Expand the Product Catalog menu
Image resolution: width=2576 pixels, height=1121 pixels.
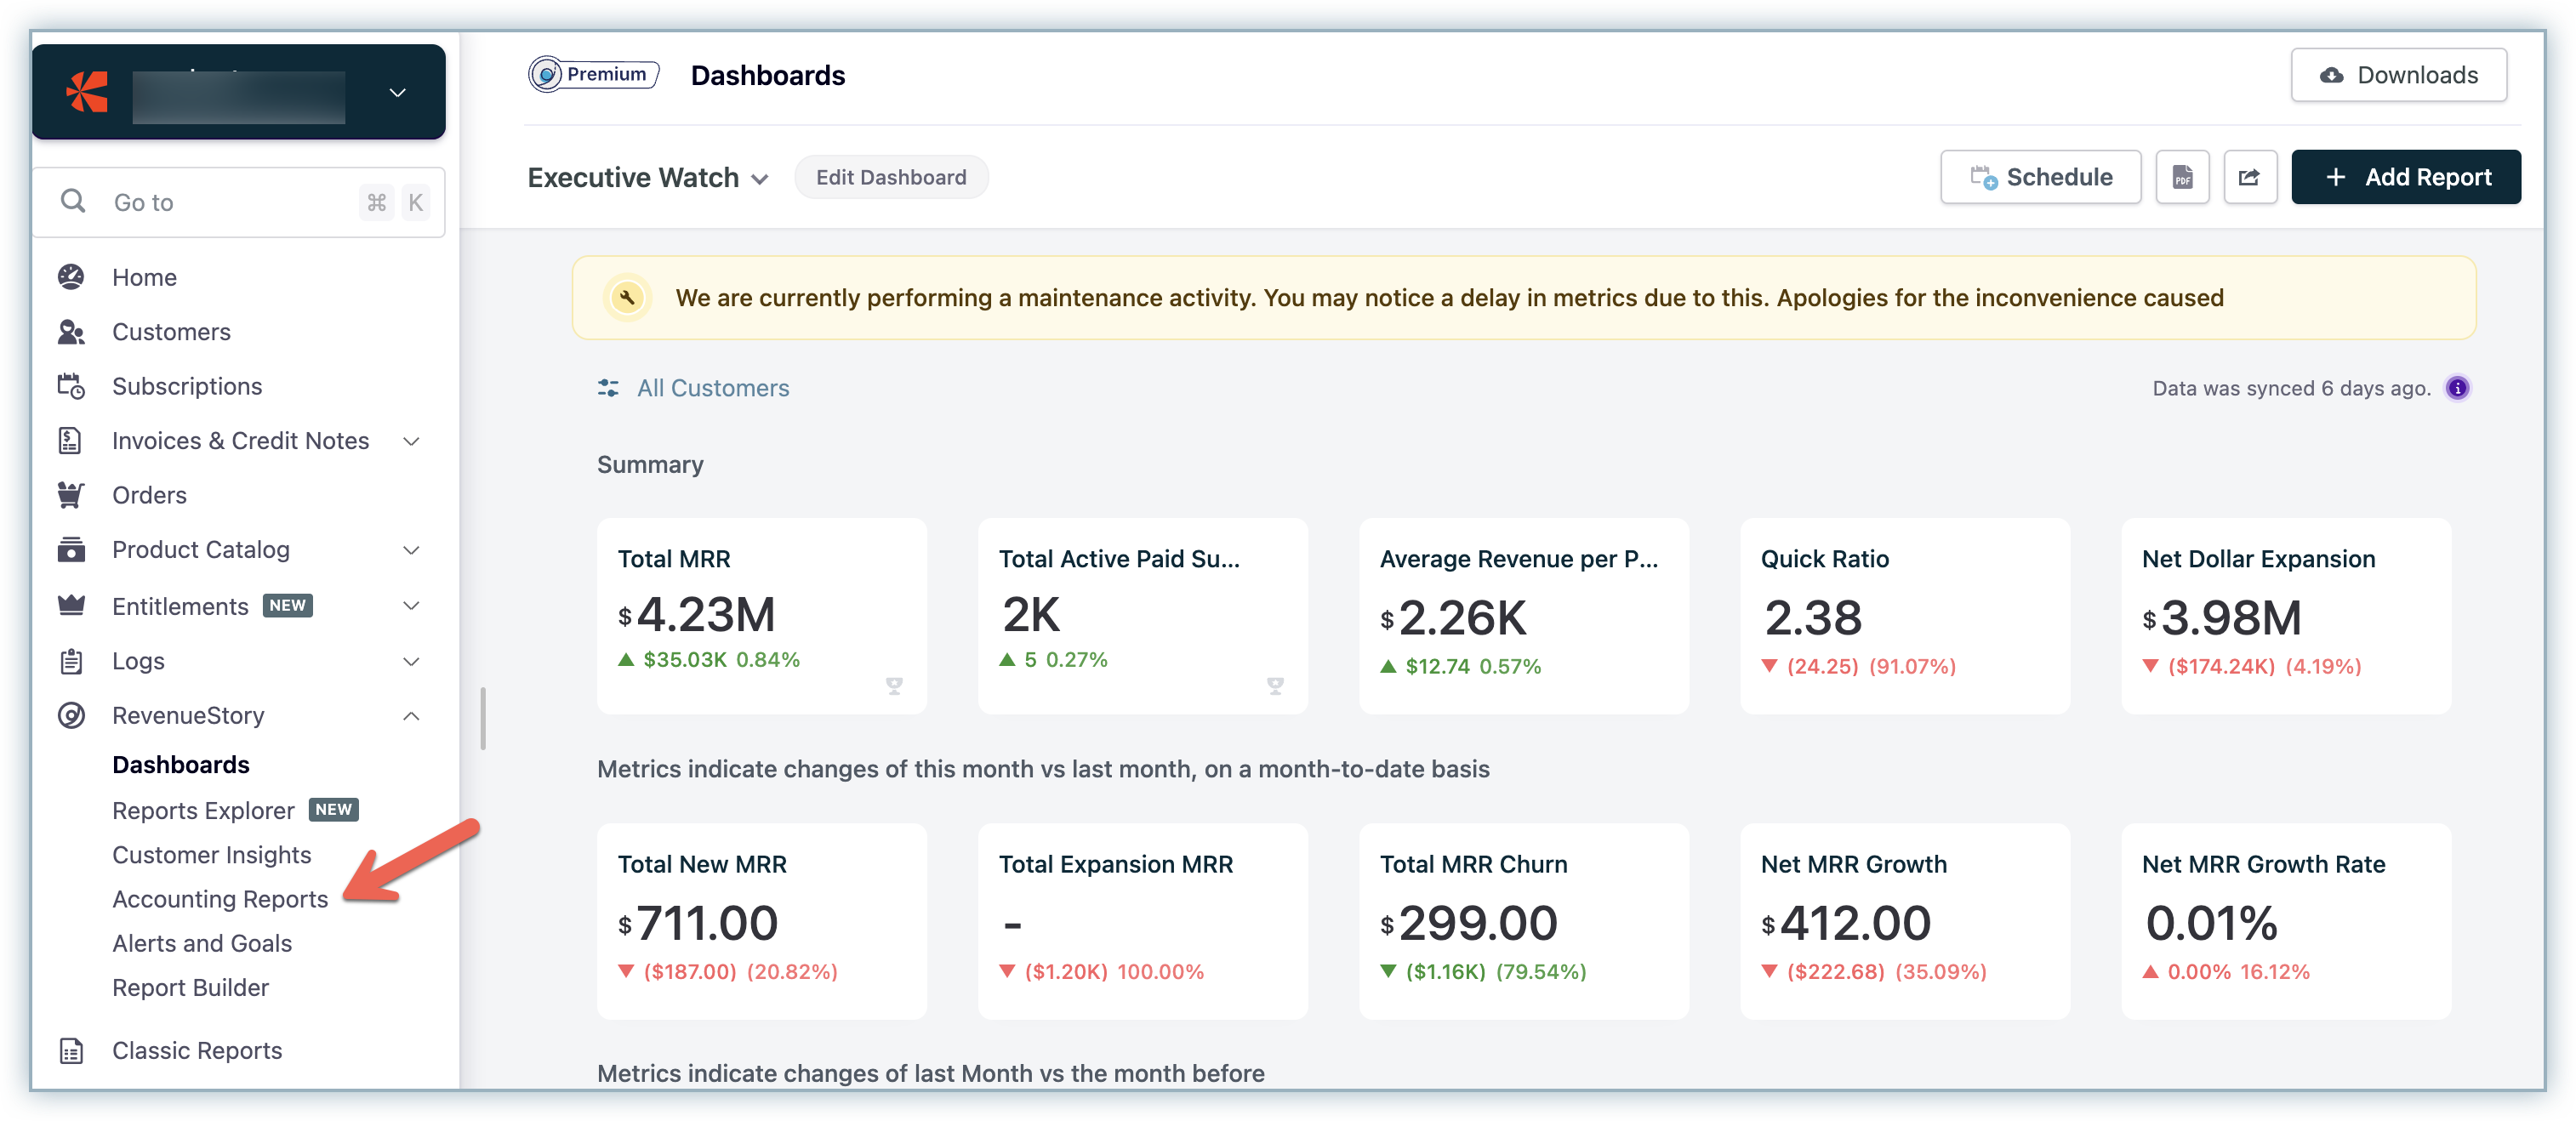point(410,550)
